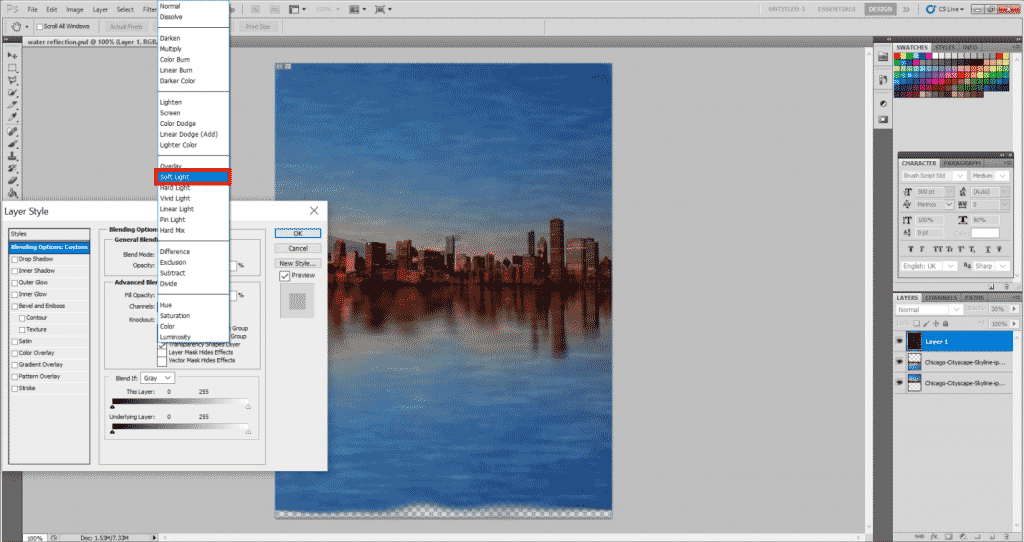Click Lock transparent pixels icon

(916, 323)
